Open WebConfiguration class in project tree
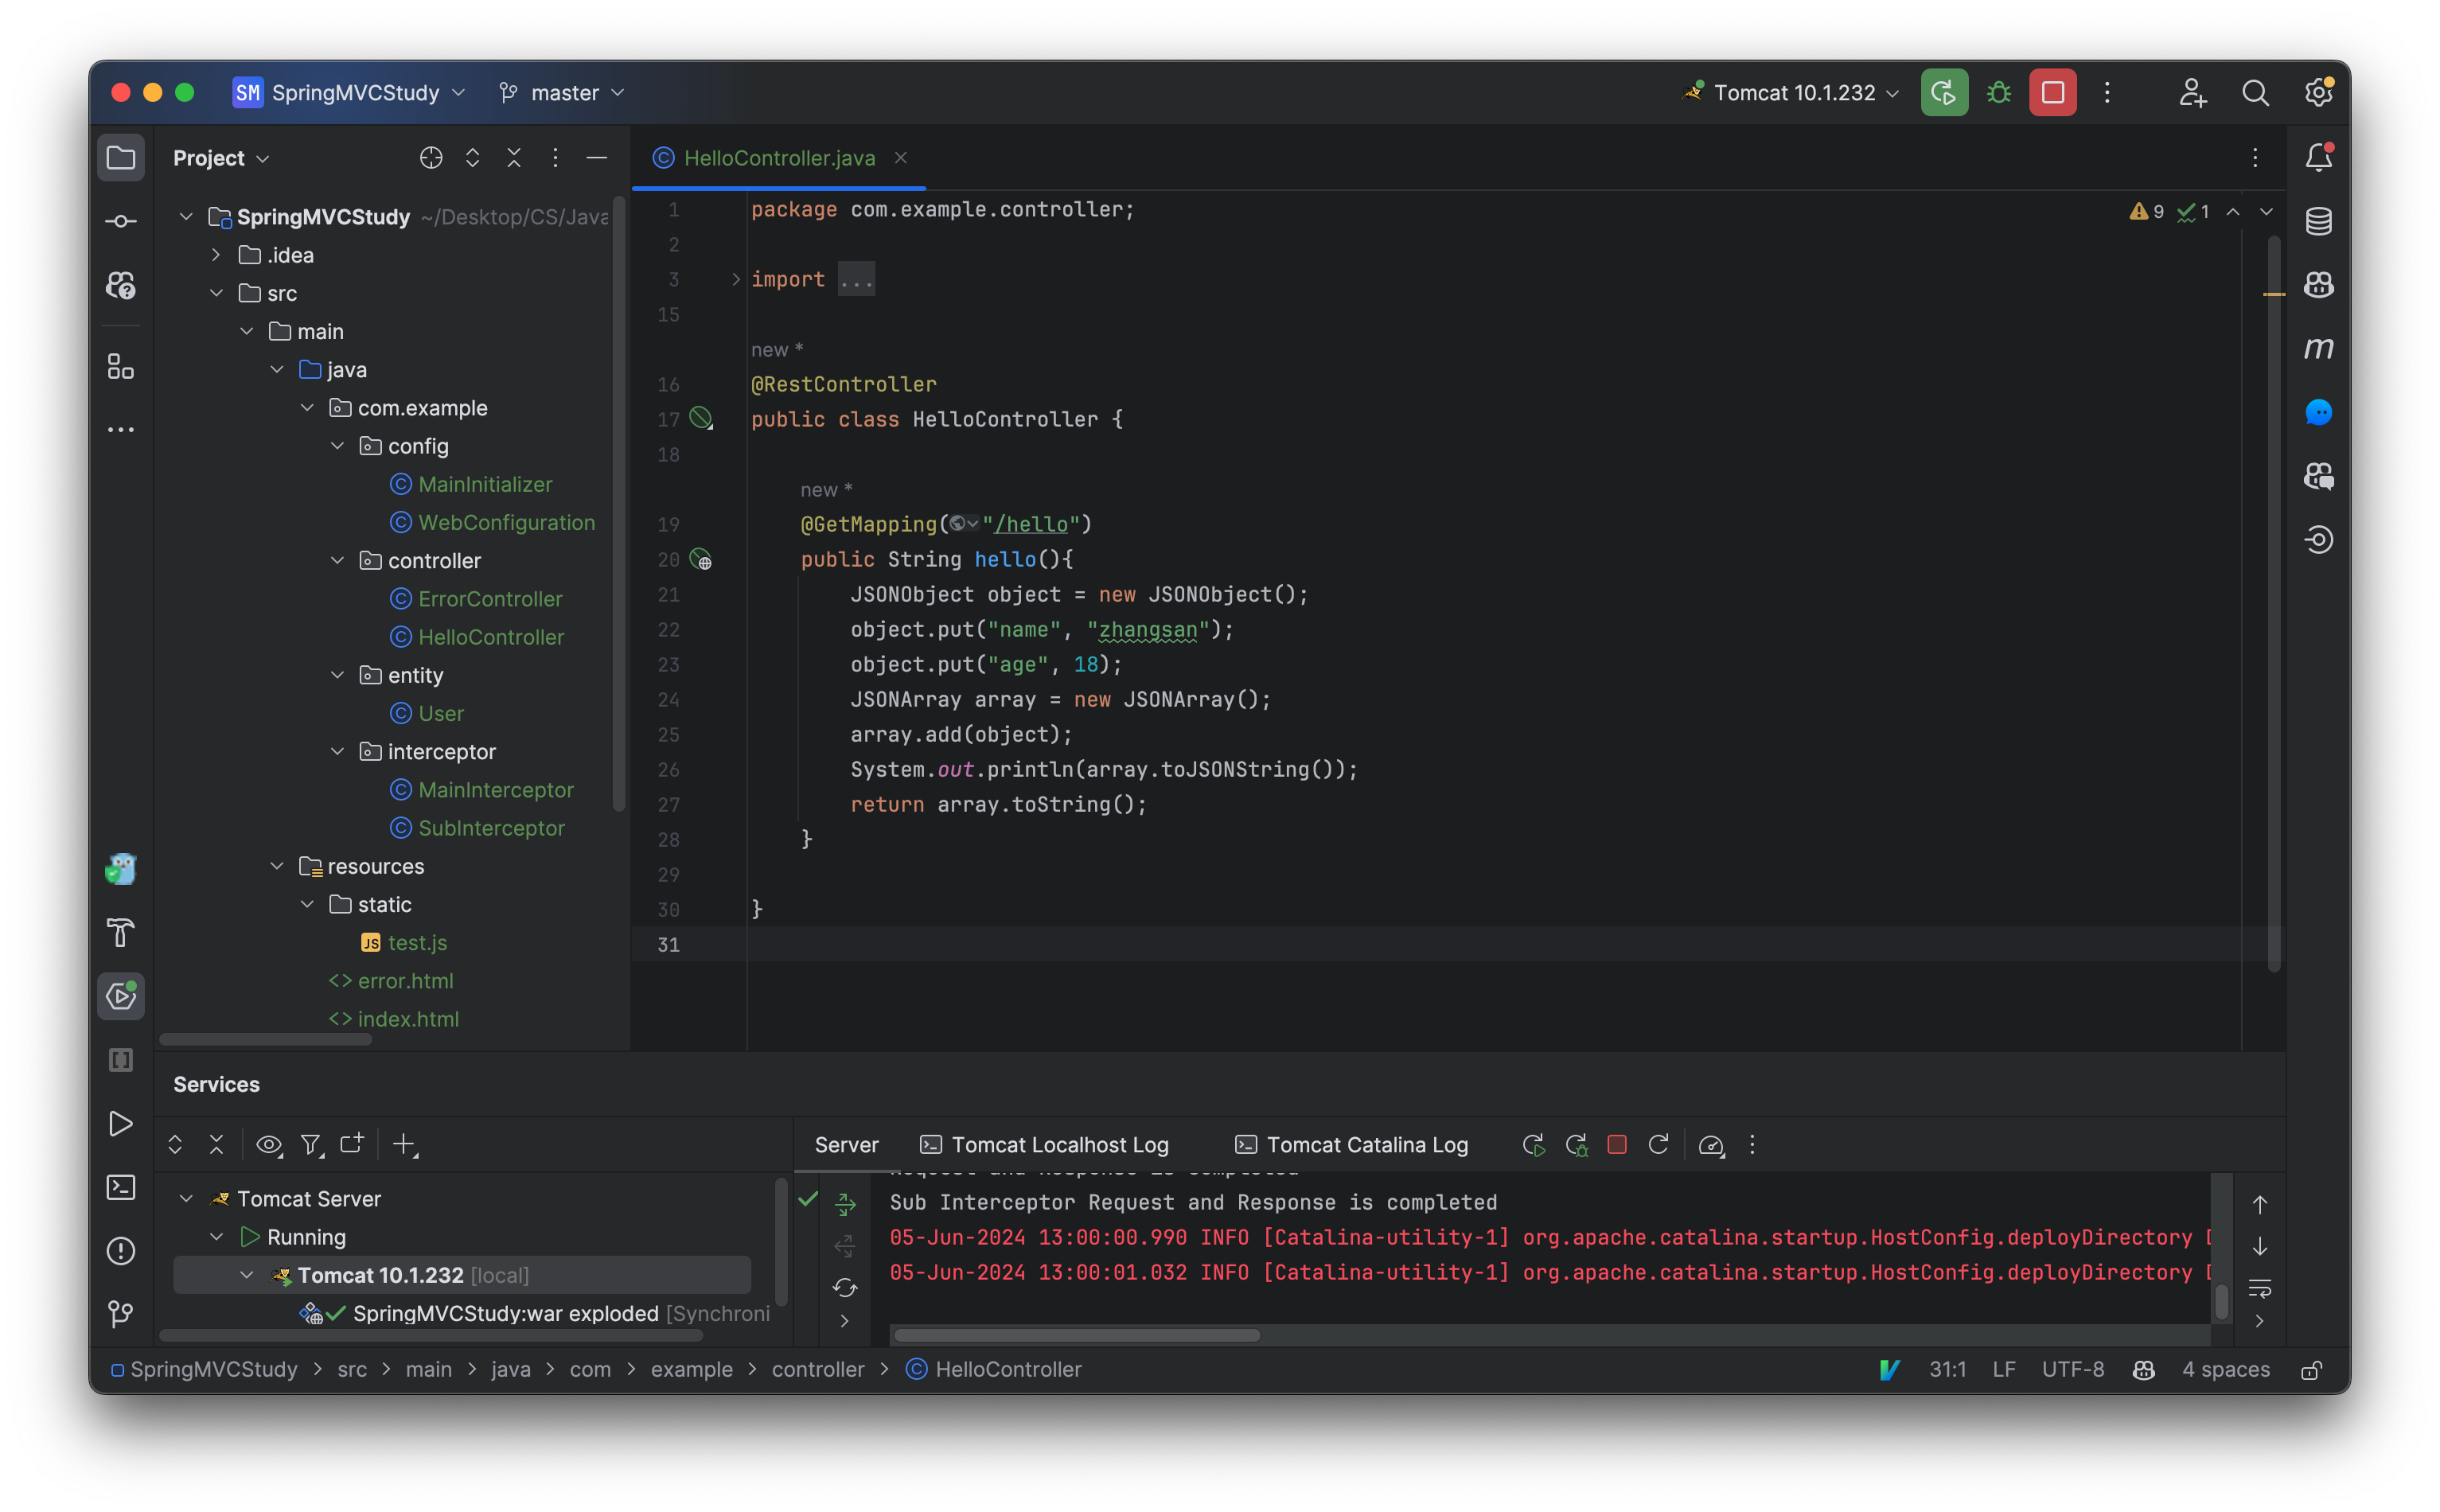 [506, 522]
